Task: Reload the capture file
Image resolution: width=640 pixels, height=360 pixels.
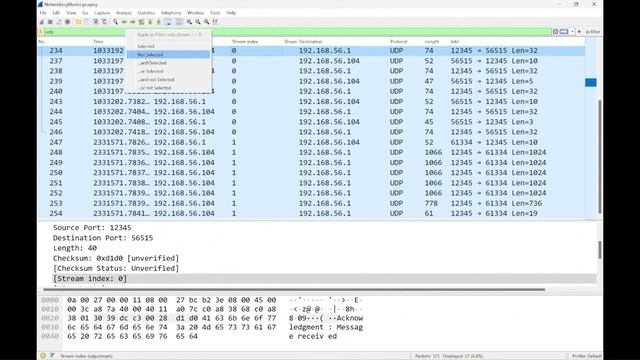Action: 104,22
